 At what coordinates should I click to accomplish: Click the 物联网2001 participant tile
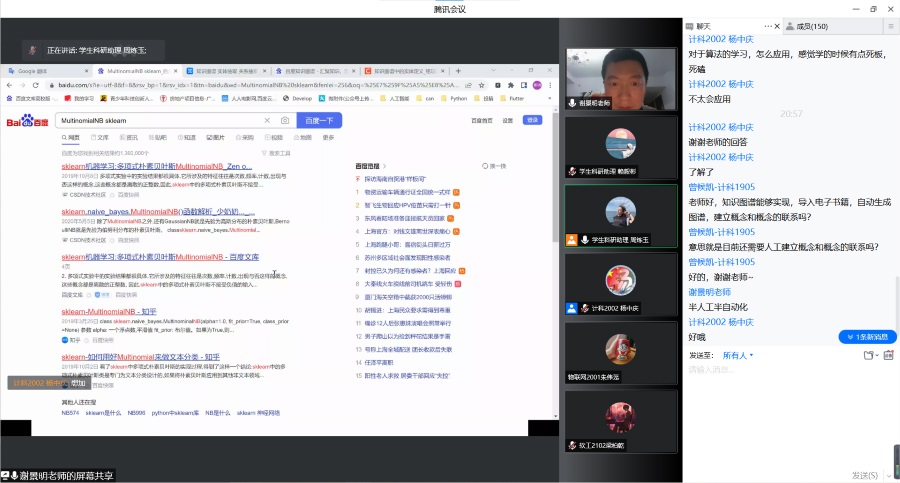tap(620, 352)
